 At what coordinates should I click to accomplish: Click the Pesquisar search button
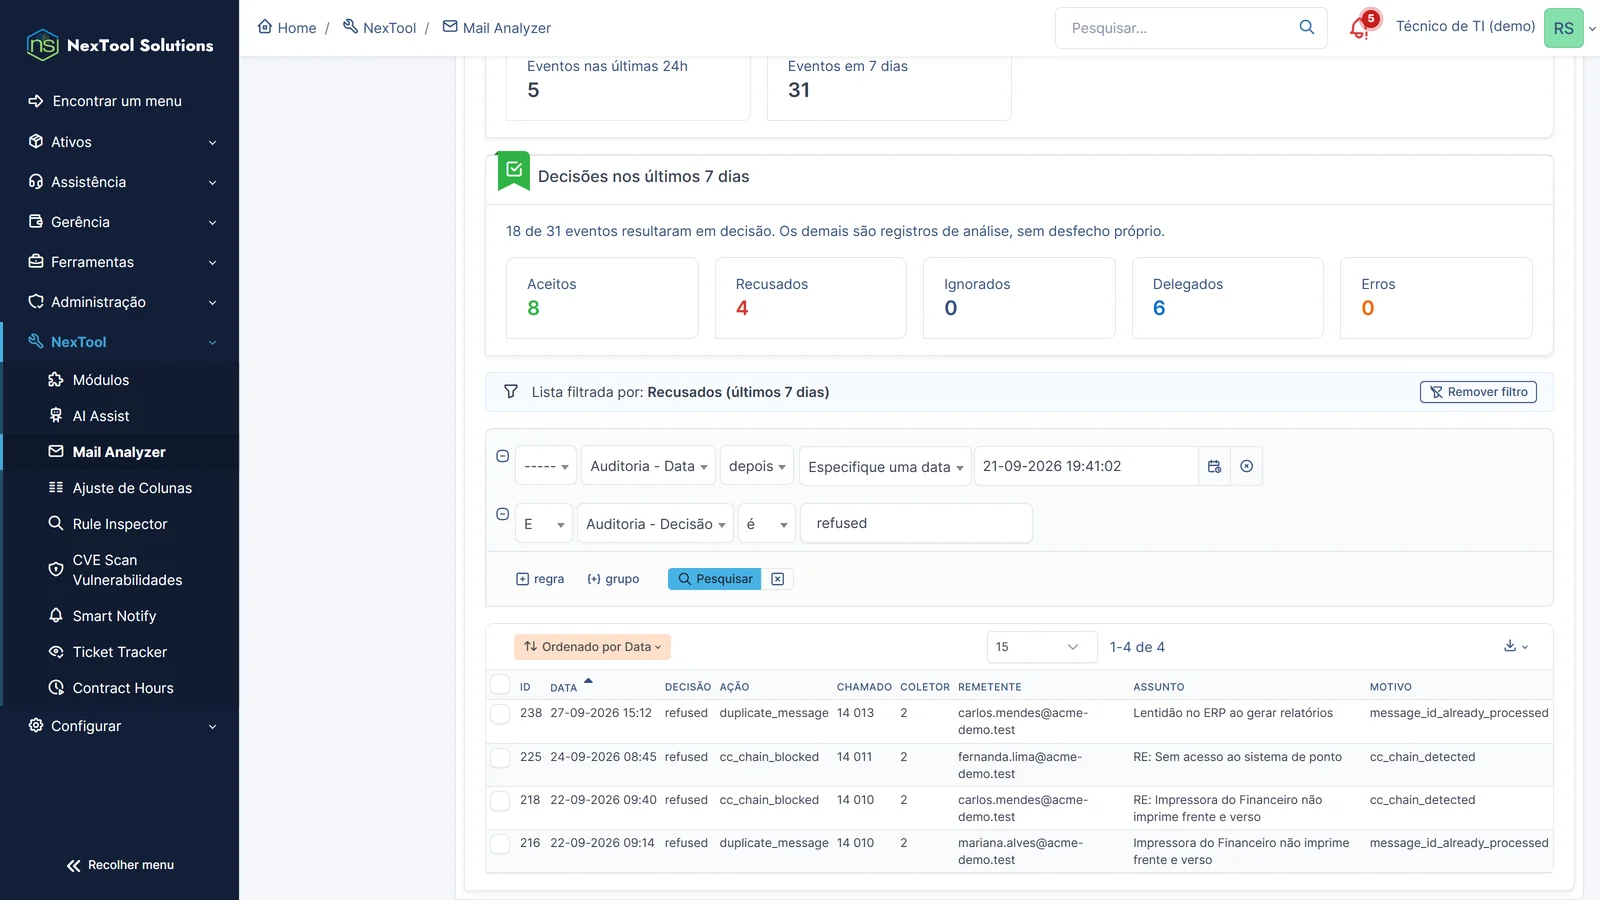(x=714, y=579)
